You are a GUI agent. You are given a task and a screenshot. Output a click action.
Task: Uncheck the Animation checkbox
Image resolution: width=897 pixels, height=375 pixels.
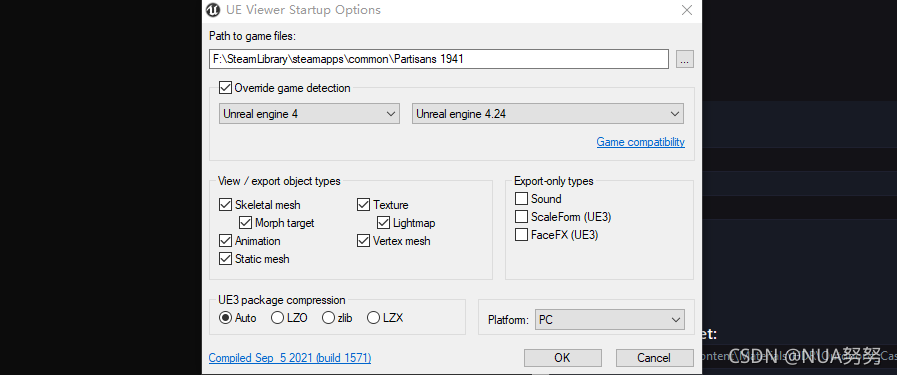point(225,241)
